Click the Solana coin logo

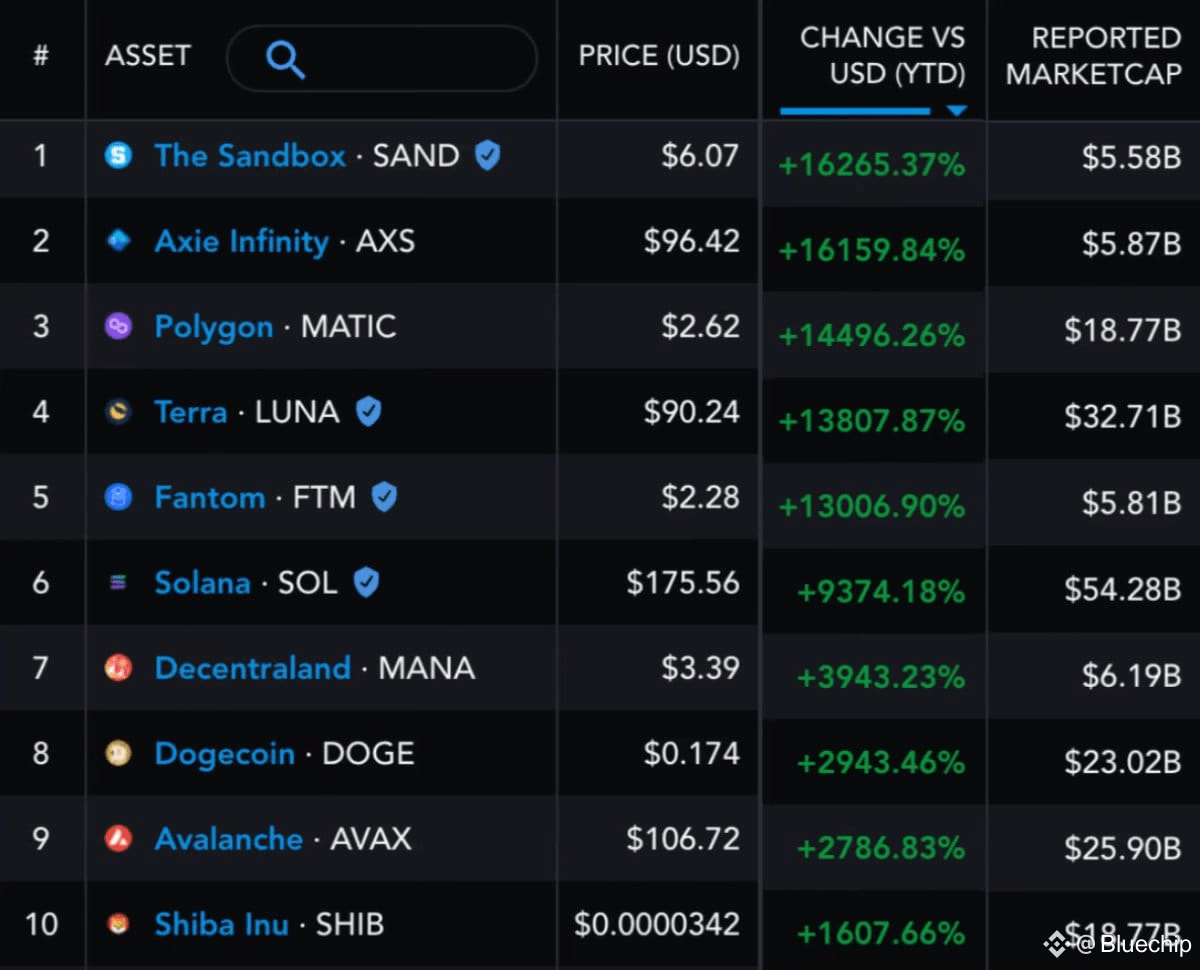(119, 583)
